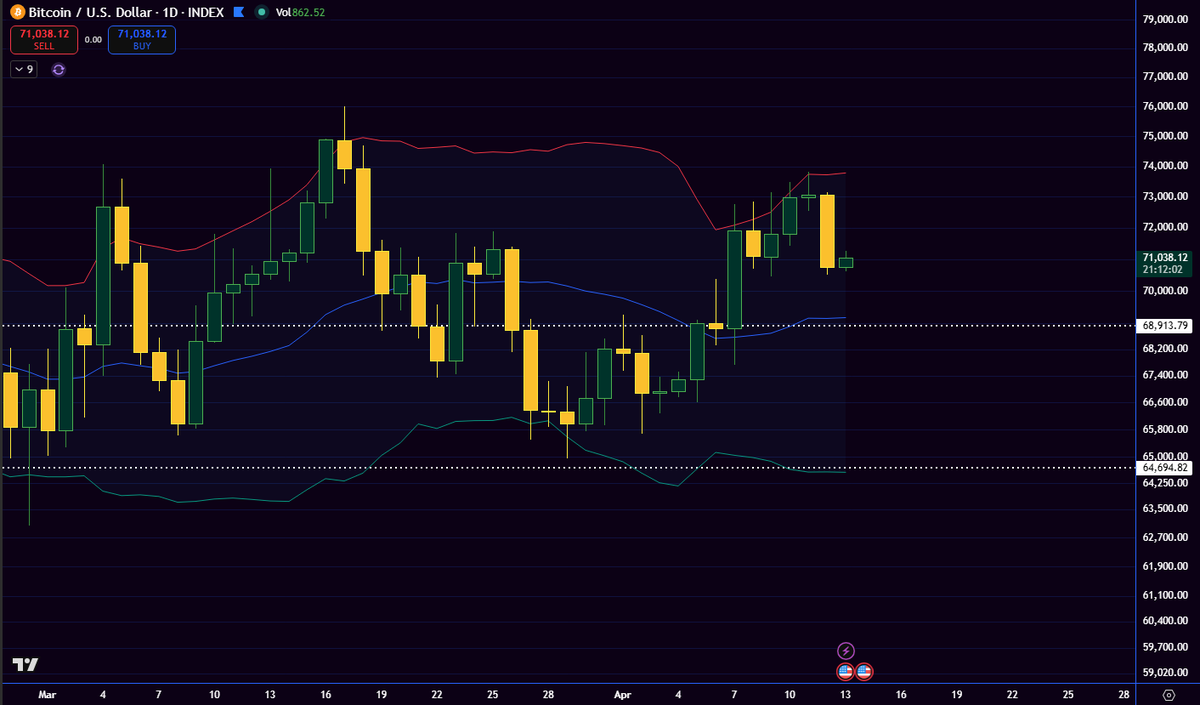Open the right-hand US flag economic event
Screen dimensions: 1200x705
[x=864, y=671]
